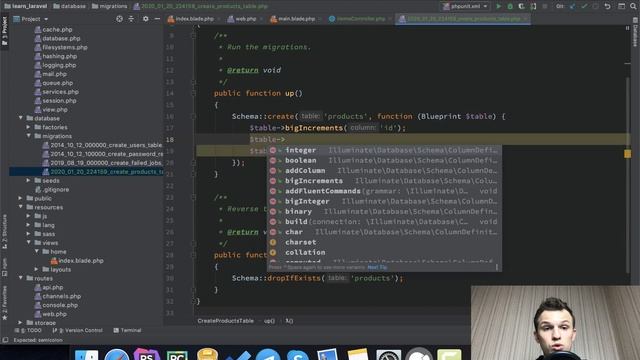Switch to HomeController.php tab
Viewport: 640px width, 360px height.
click(360, 19)
